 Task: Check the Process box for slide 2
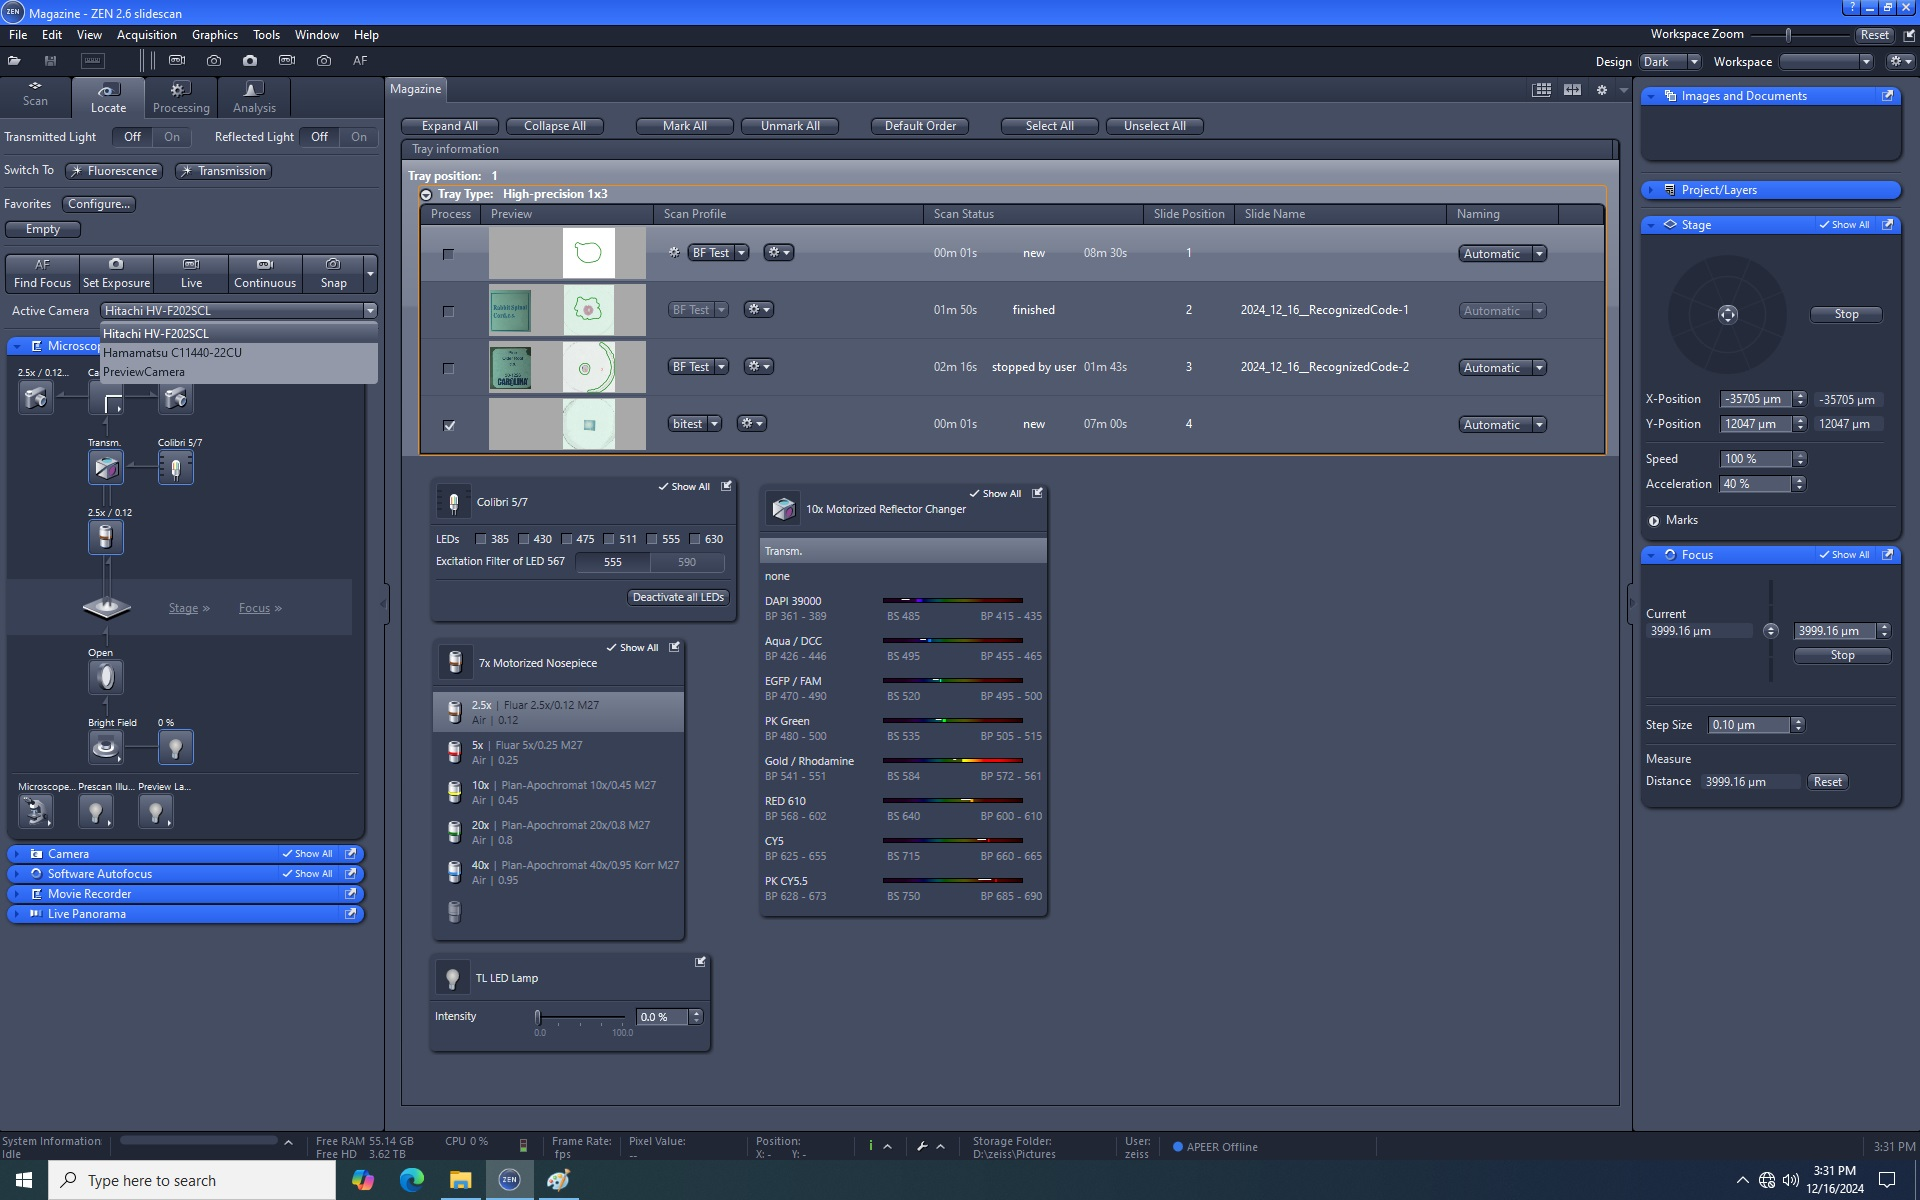click(448, 311)
